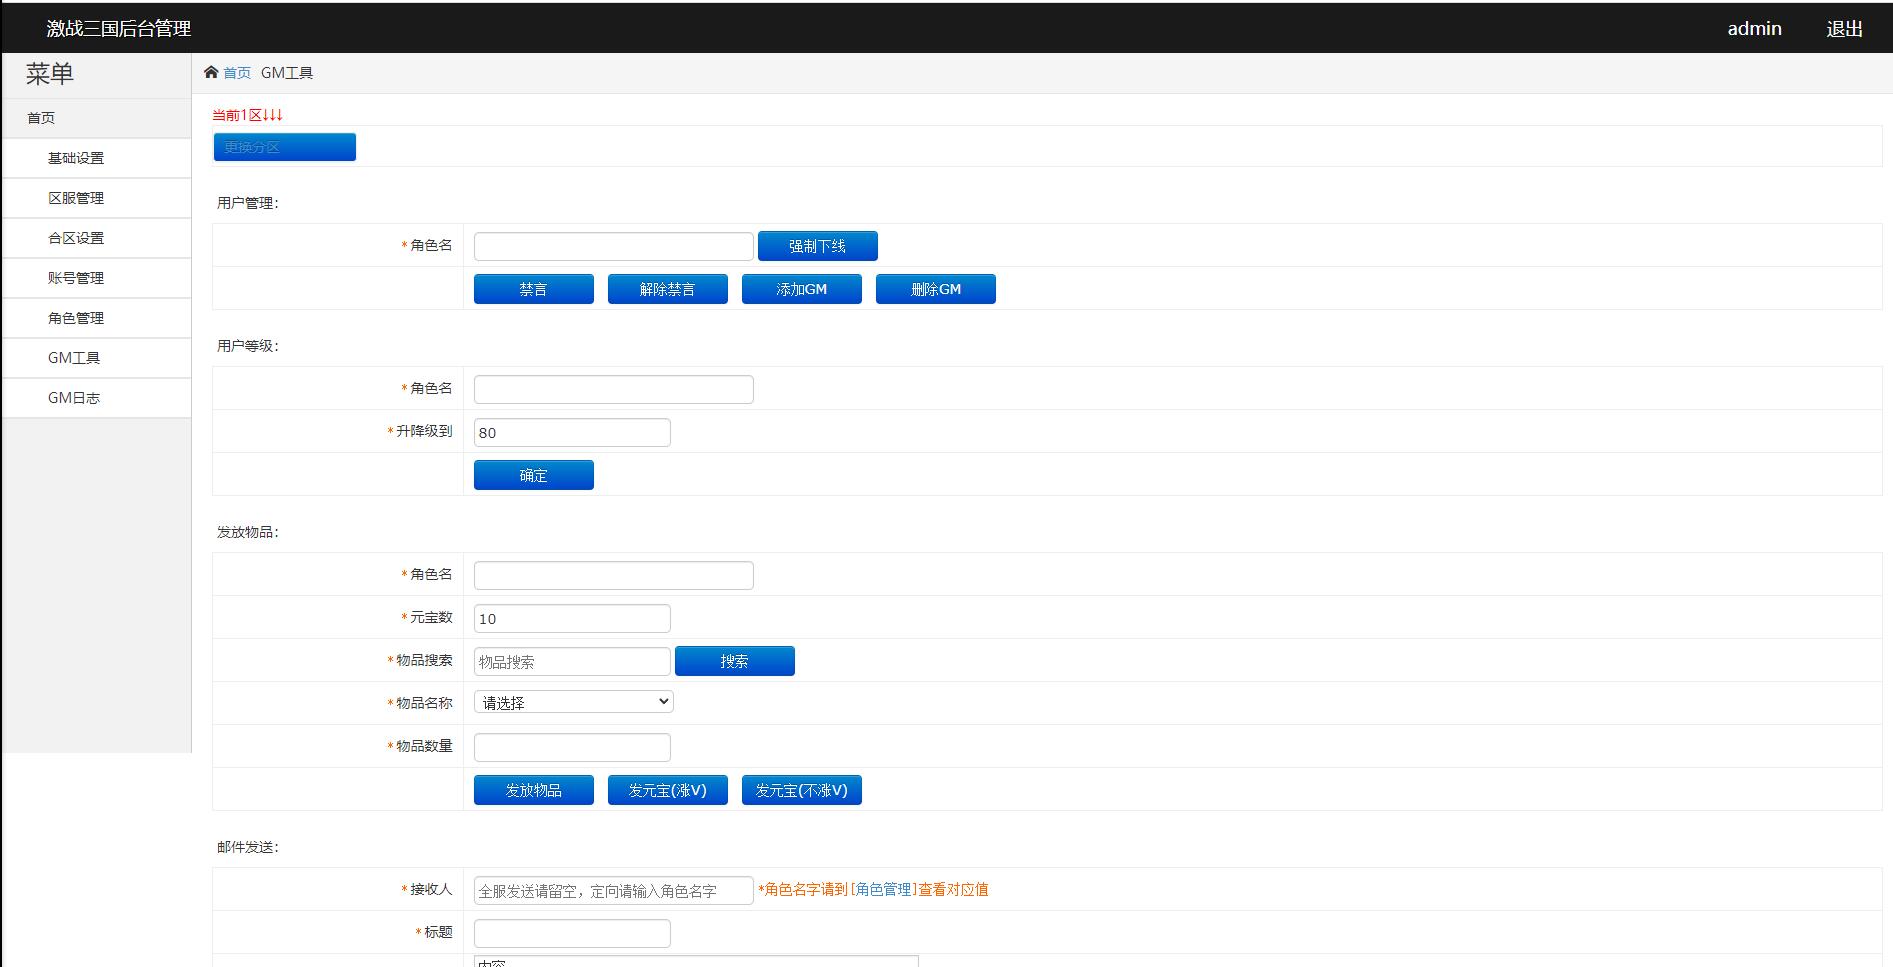Open the 物品名称 请选择 dropdown
This screenshot has width=1893, height=967.
(x=572, y=701)
